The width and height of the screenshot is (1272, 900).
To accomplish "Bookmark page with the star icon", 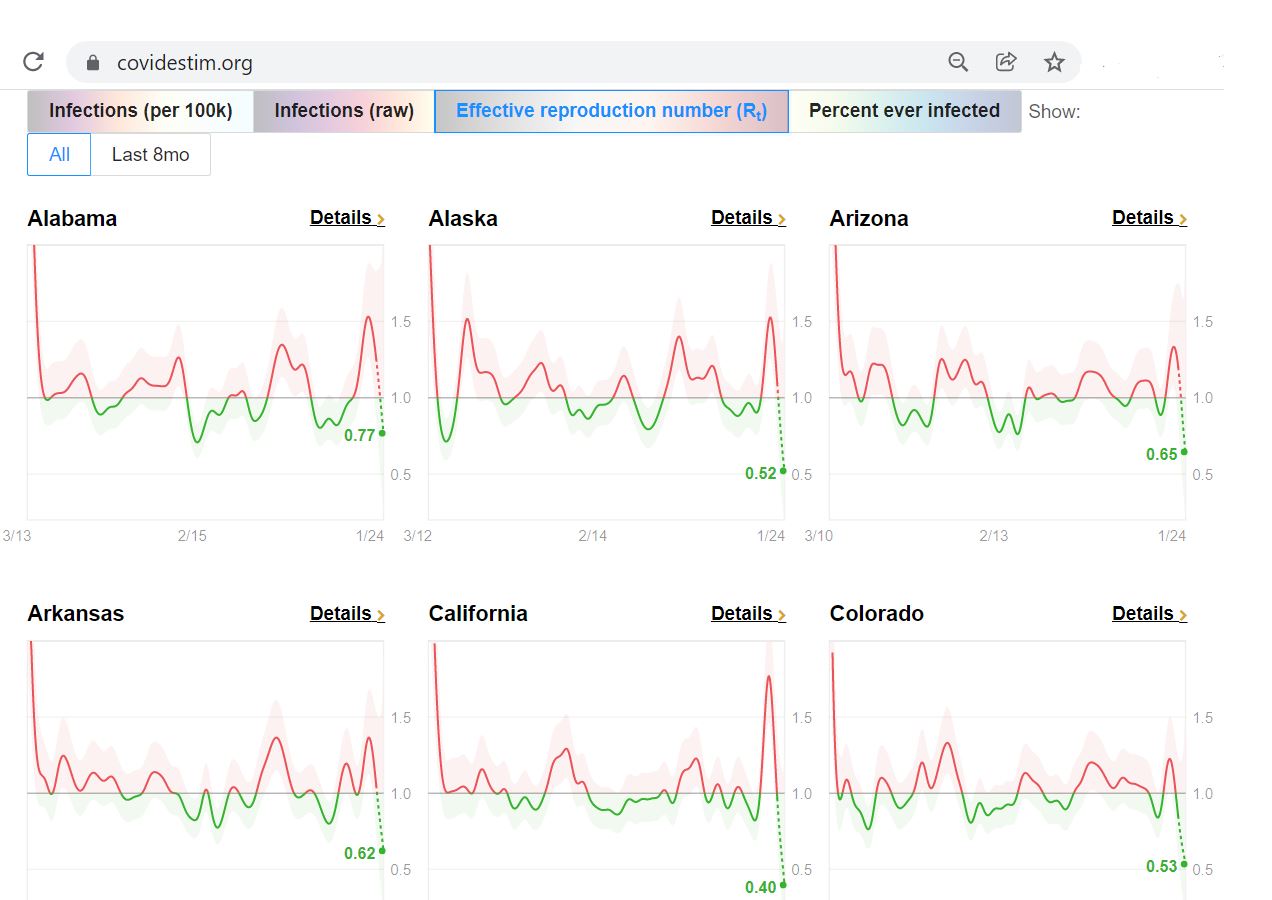I will 1054,62.
